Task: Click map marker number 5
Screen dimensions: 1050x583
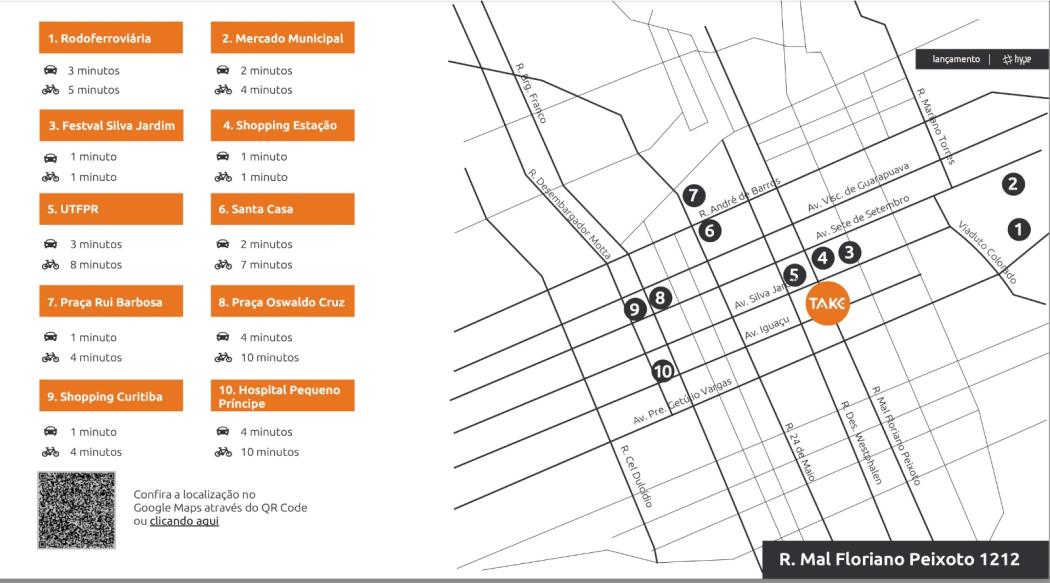Action: 794,274
